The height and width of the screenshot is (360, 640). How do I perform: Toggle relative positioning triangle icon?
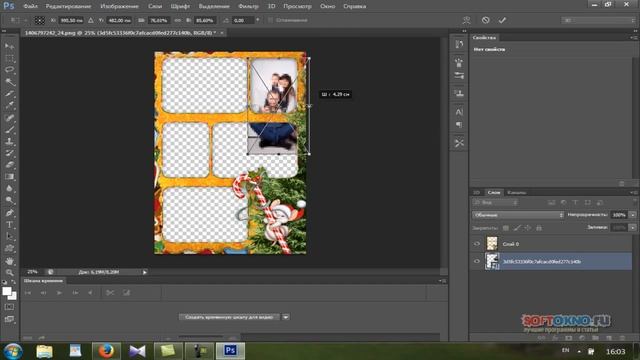click(91, 20)
